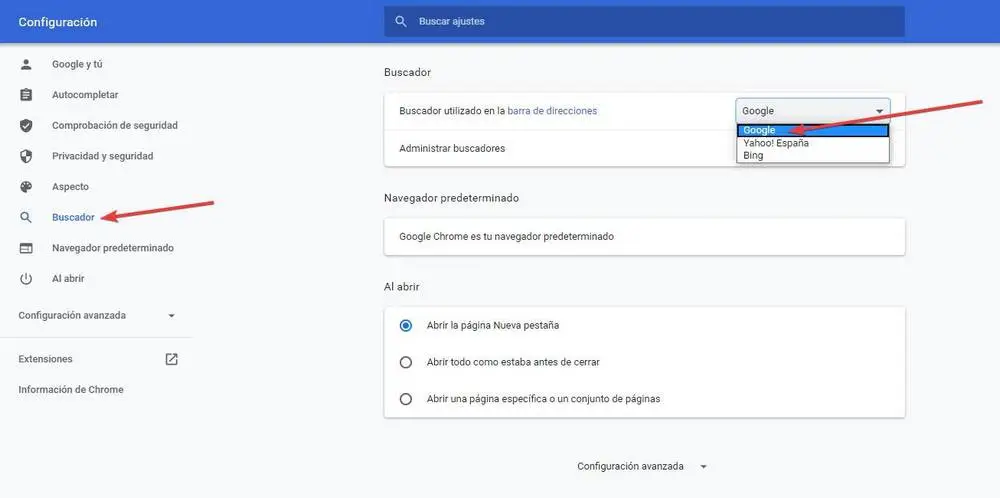
Task: Click the Al abrir power icon
Action: (26, 278)
